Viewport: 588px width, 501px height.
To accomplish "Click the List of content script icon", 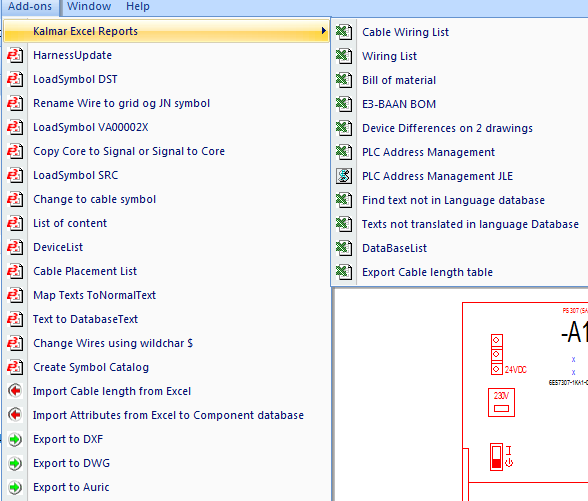I will [x=15, y=224].
